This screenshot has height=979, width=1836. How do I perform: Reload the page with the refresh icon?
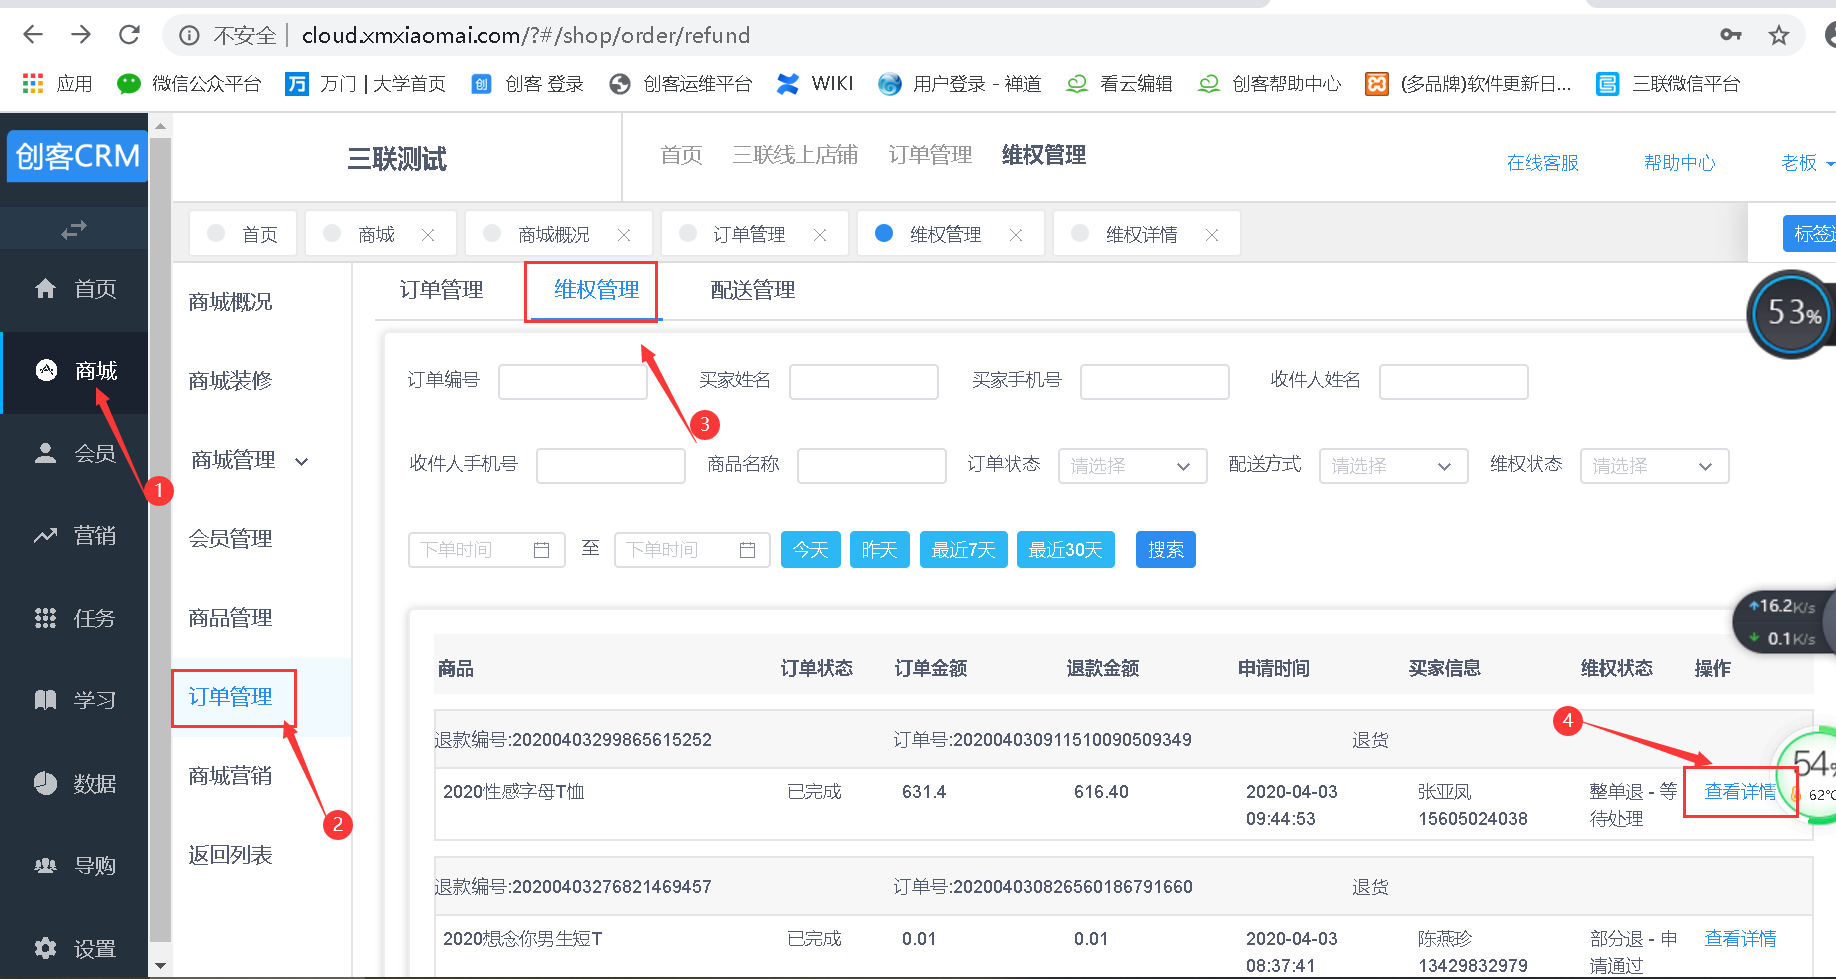[129, 35]
